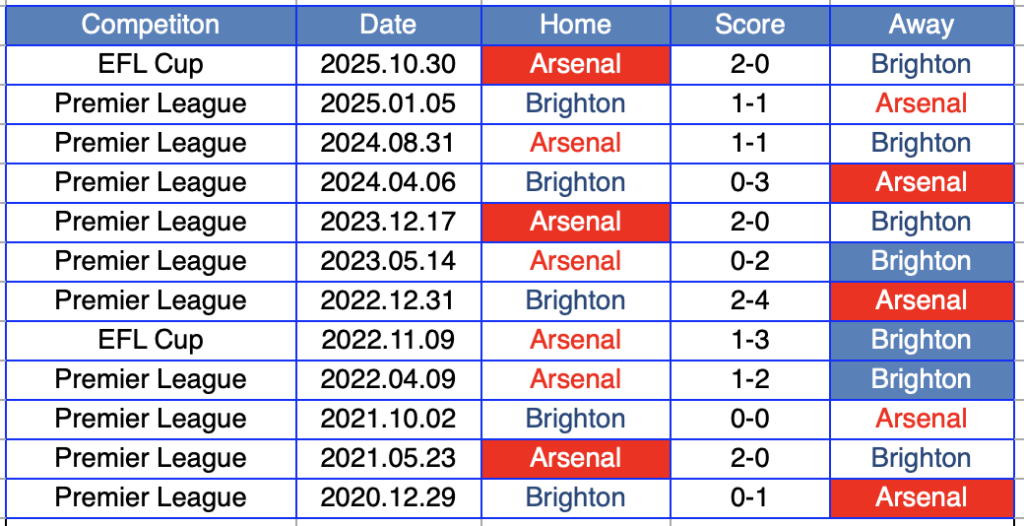Select the EFL Cup cell in 2022.11.09 row

[151, 340]
